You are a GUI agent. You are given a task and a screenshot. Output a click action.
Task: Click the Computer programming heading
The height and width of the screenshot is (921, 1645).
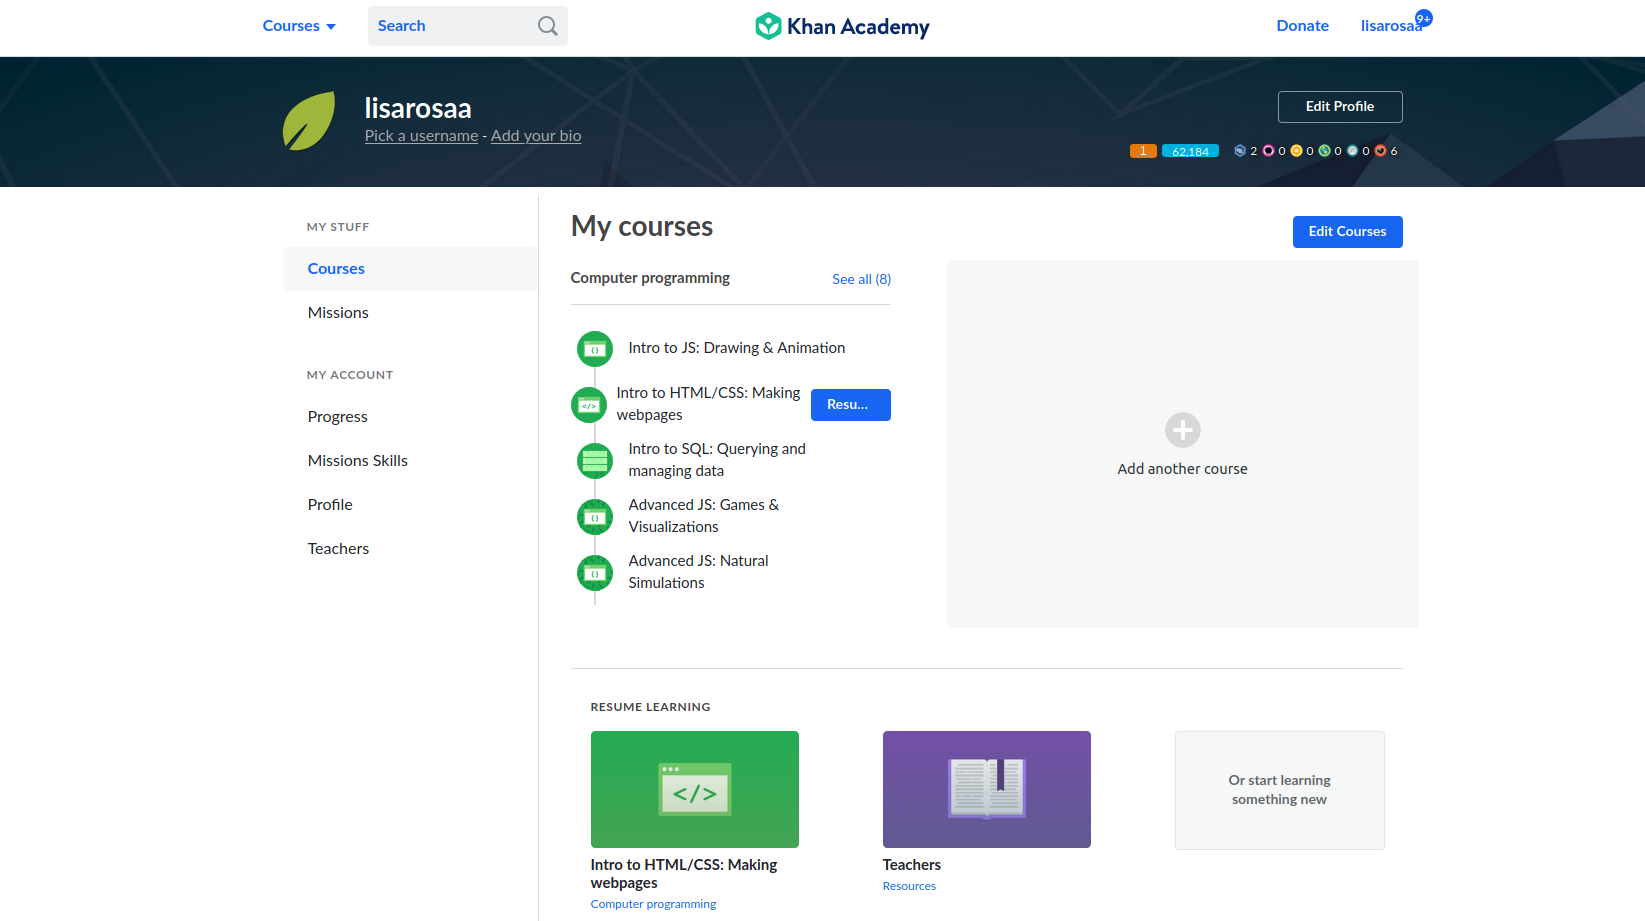point(650,278)
